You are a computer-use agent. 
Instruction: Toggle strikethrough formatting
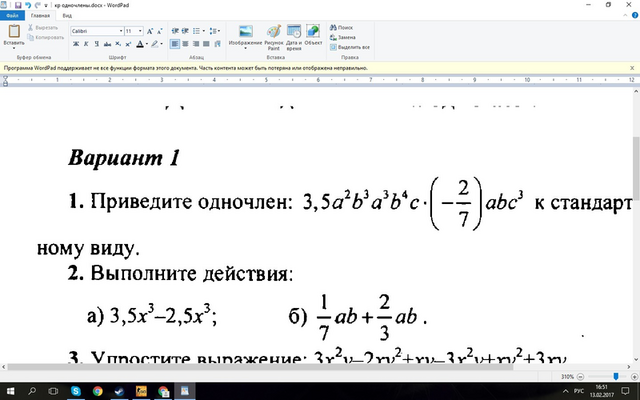coord(107,44)
